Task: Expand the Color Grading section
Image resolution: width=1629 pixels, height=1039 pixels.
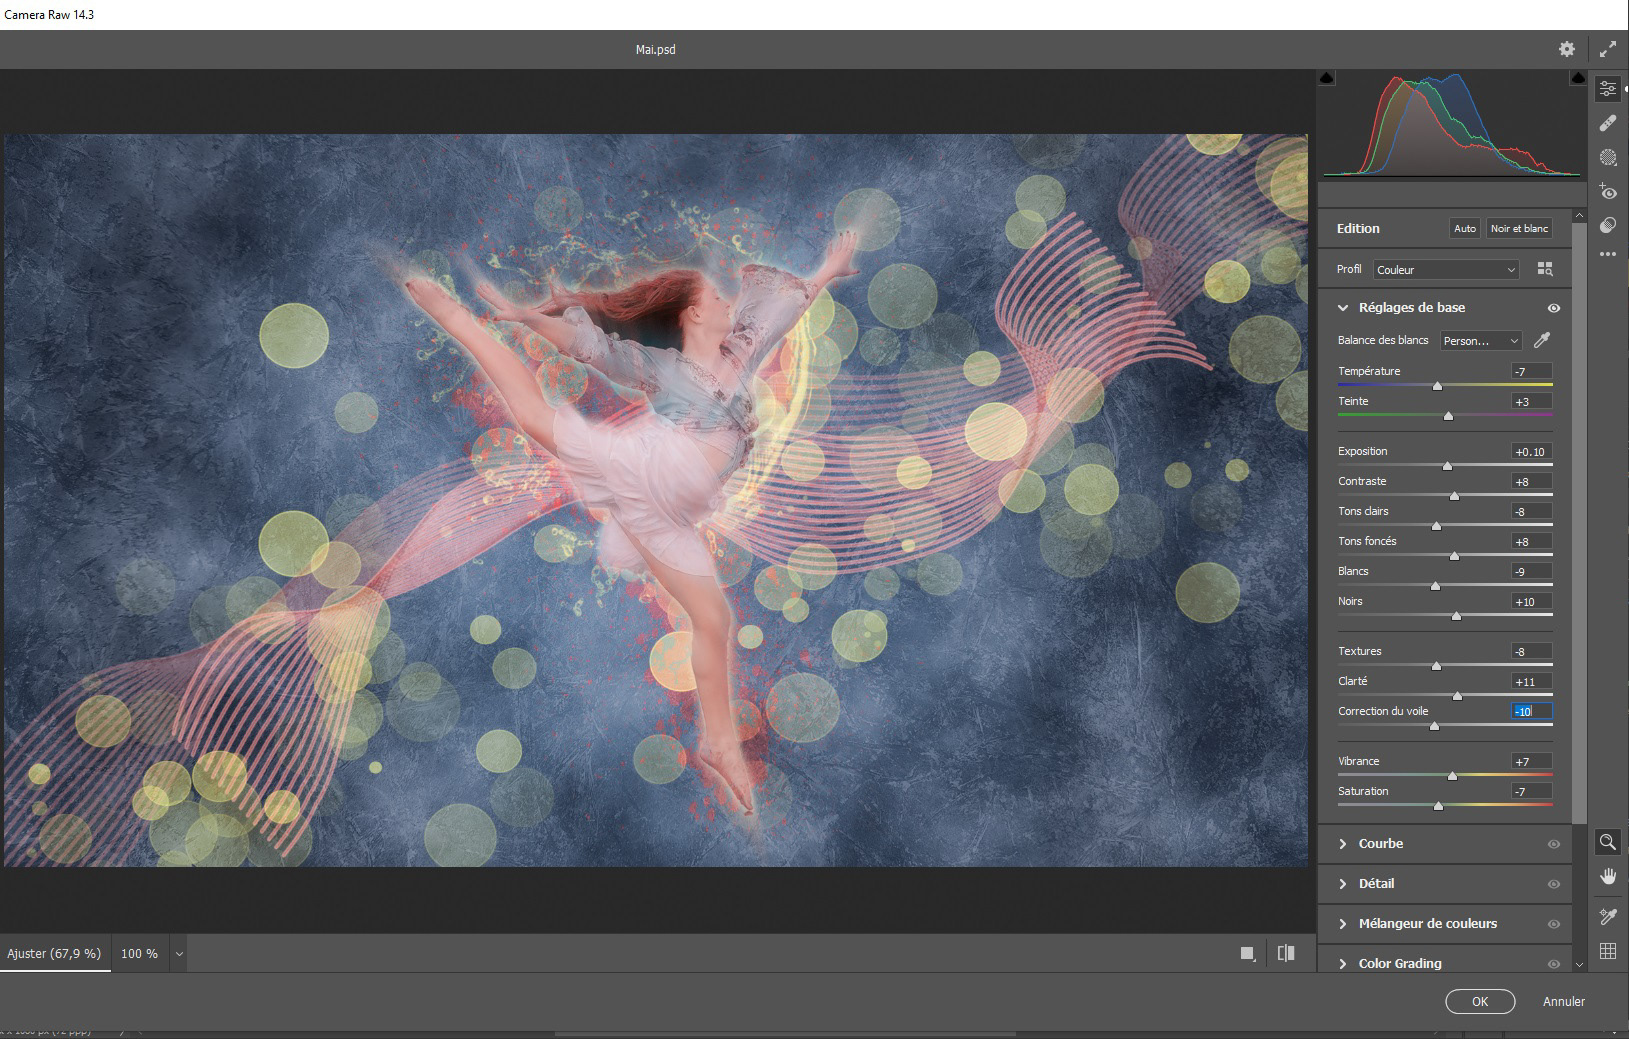Action: coord(1343,964)
